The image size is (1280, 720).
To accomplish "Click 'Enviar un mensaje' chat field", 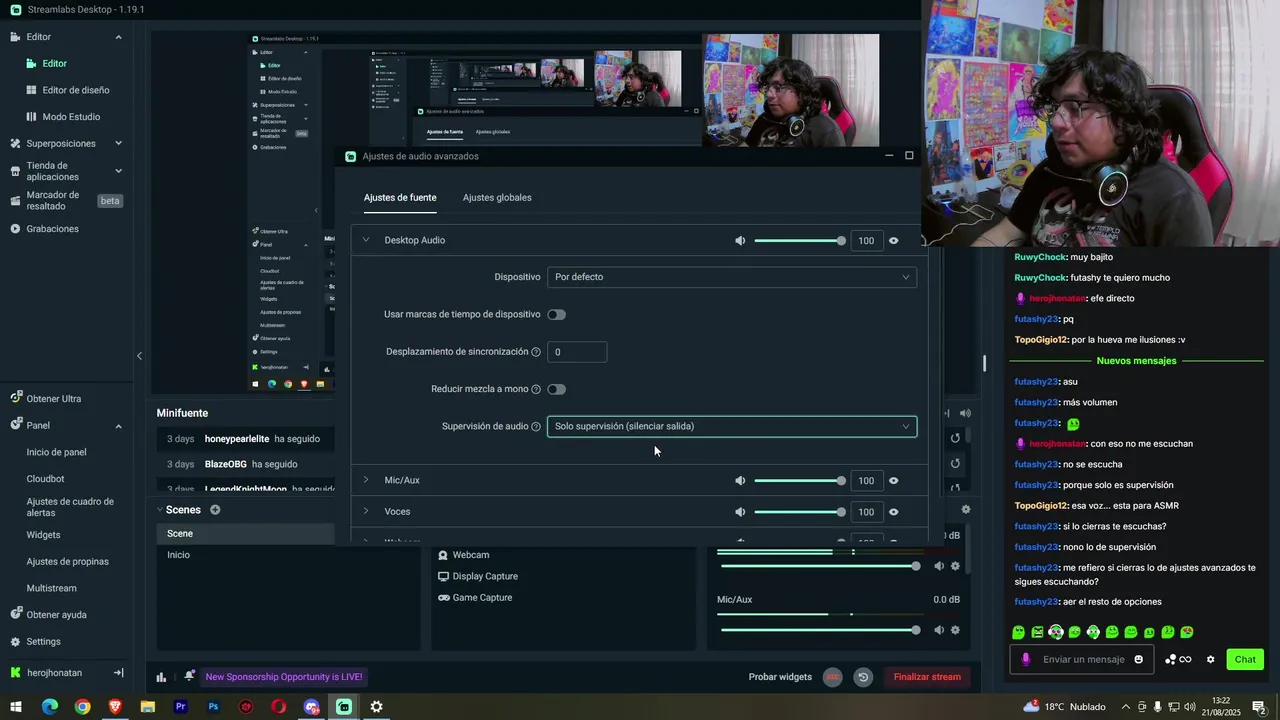I will pos(1084,660).
